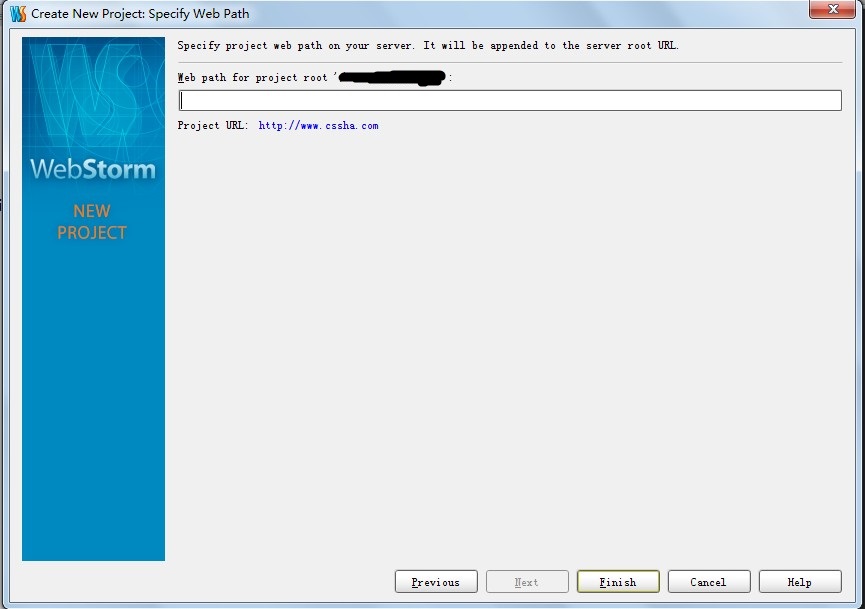Click the 'Project URL:' label
Image resolution: width=865 pixels, height=609 pixels.
click(213, 126)
